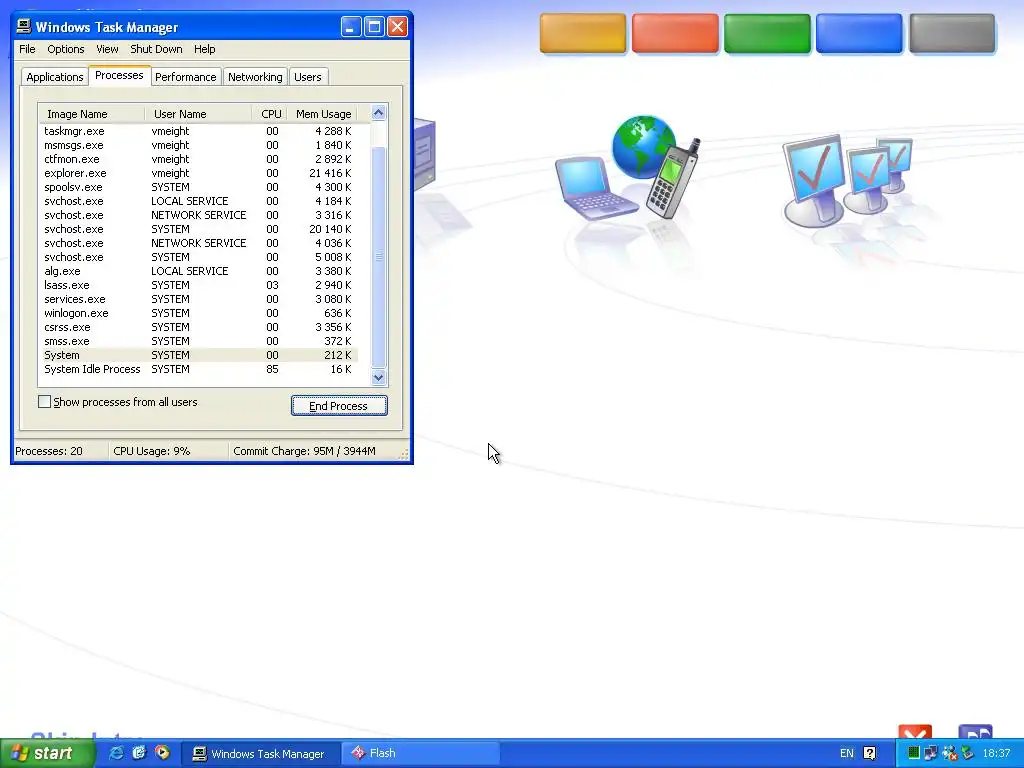Switch to the Users tab
1024x768 pixels.
(x=308, y=77)
